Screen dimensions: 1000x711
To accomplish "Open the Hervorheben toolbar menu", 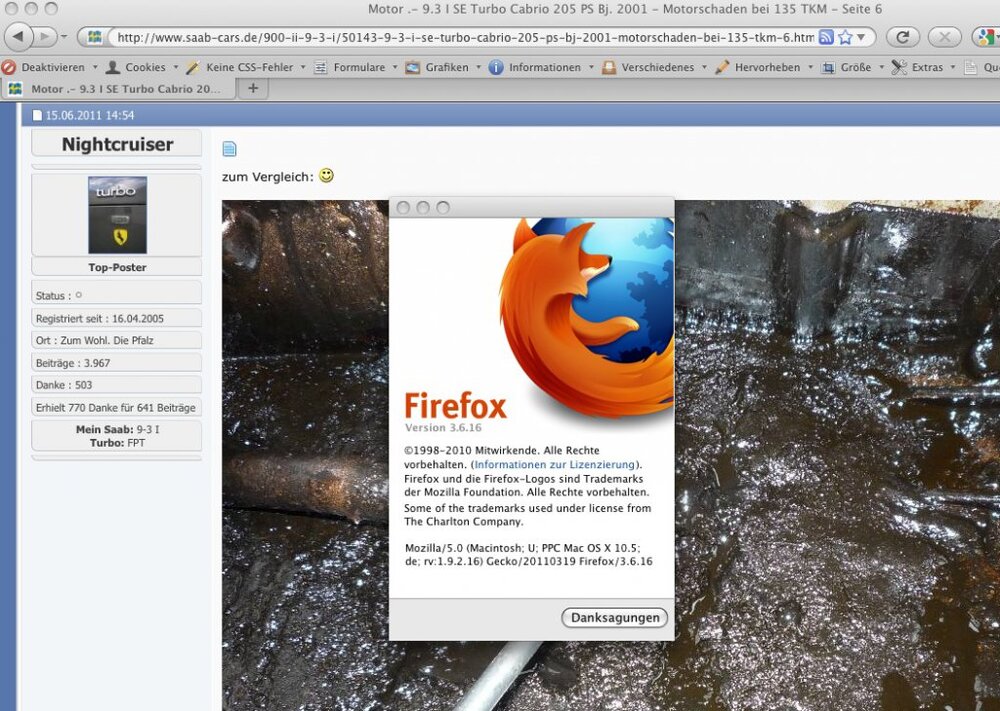I will click(x=767, y=67).
